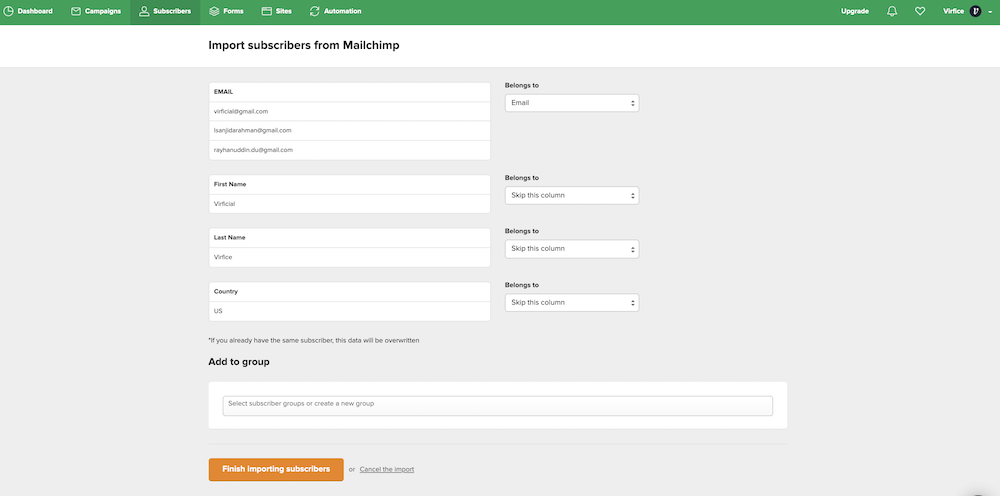Image resolution: width=1000 pixels, height=496 pixels.
Task: Click the Country column header
Action: [349, 291]
